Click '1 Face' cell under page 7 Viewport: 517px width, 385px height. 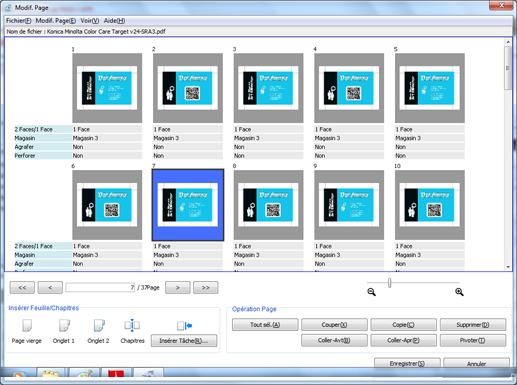(188, 246)
